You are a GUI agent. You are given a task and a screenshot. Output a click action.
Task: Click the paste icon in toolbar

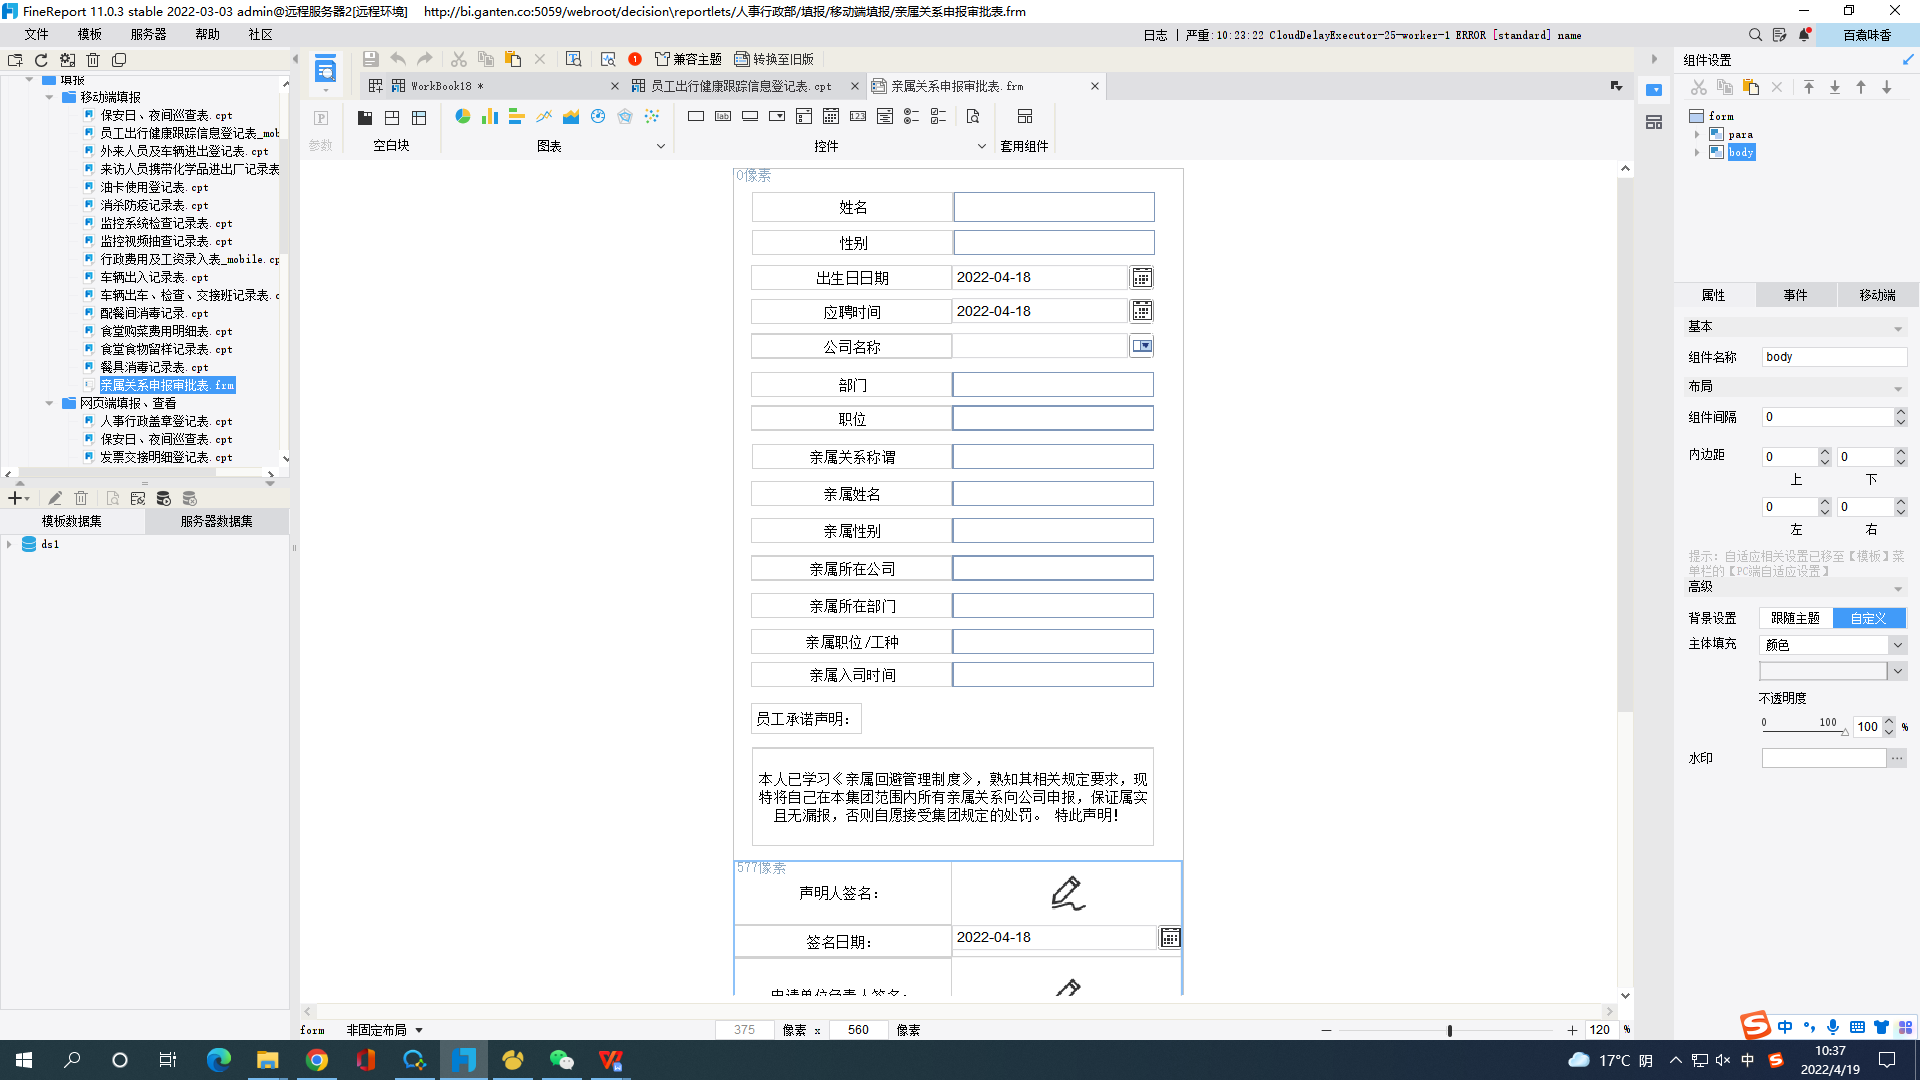[513, 60]
